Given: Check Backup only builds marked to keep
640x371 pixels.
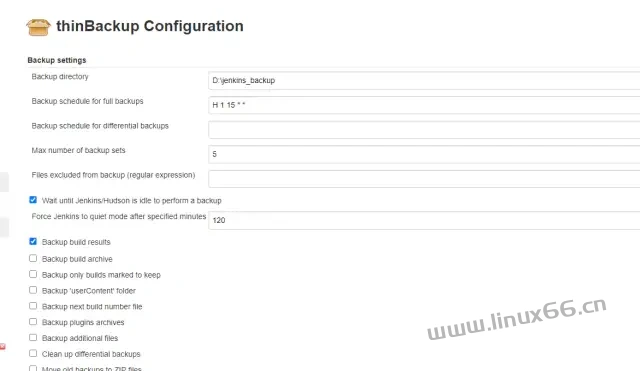Looking at the screenshot, I should click(x=33, y=274).
